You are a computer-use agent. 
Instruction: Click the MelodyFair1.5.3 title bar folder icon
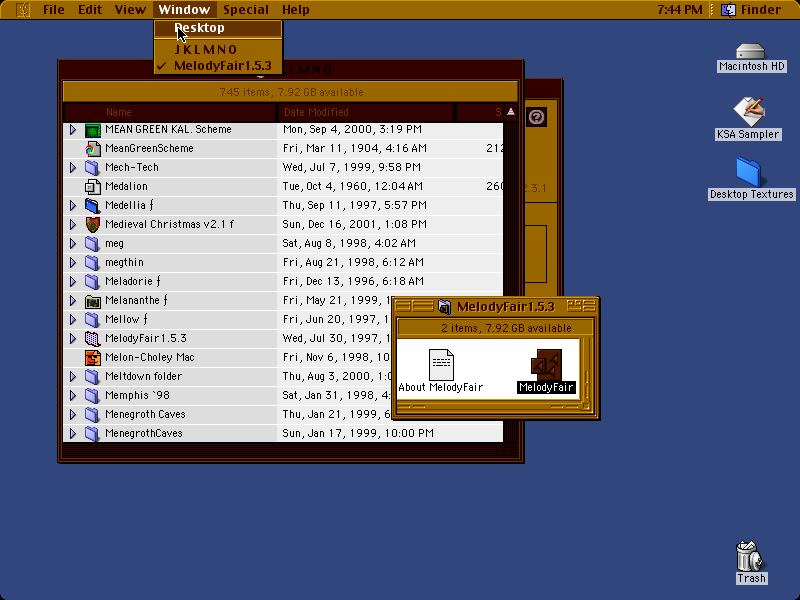coord(445,307)
